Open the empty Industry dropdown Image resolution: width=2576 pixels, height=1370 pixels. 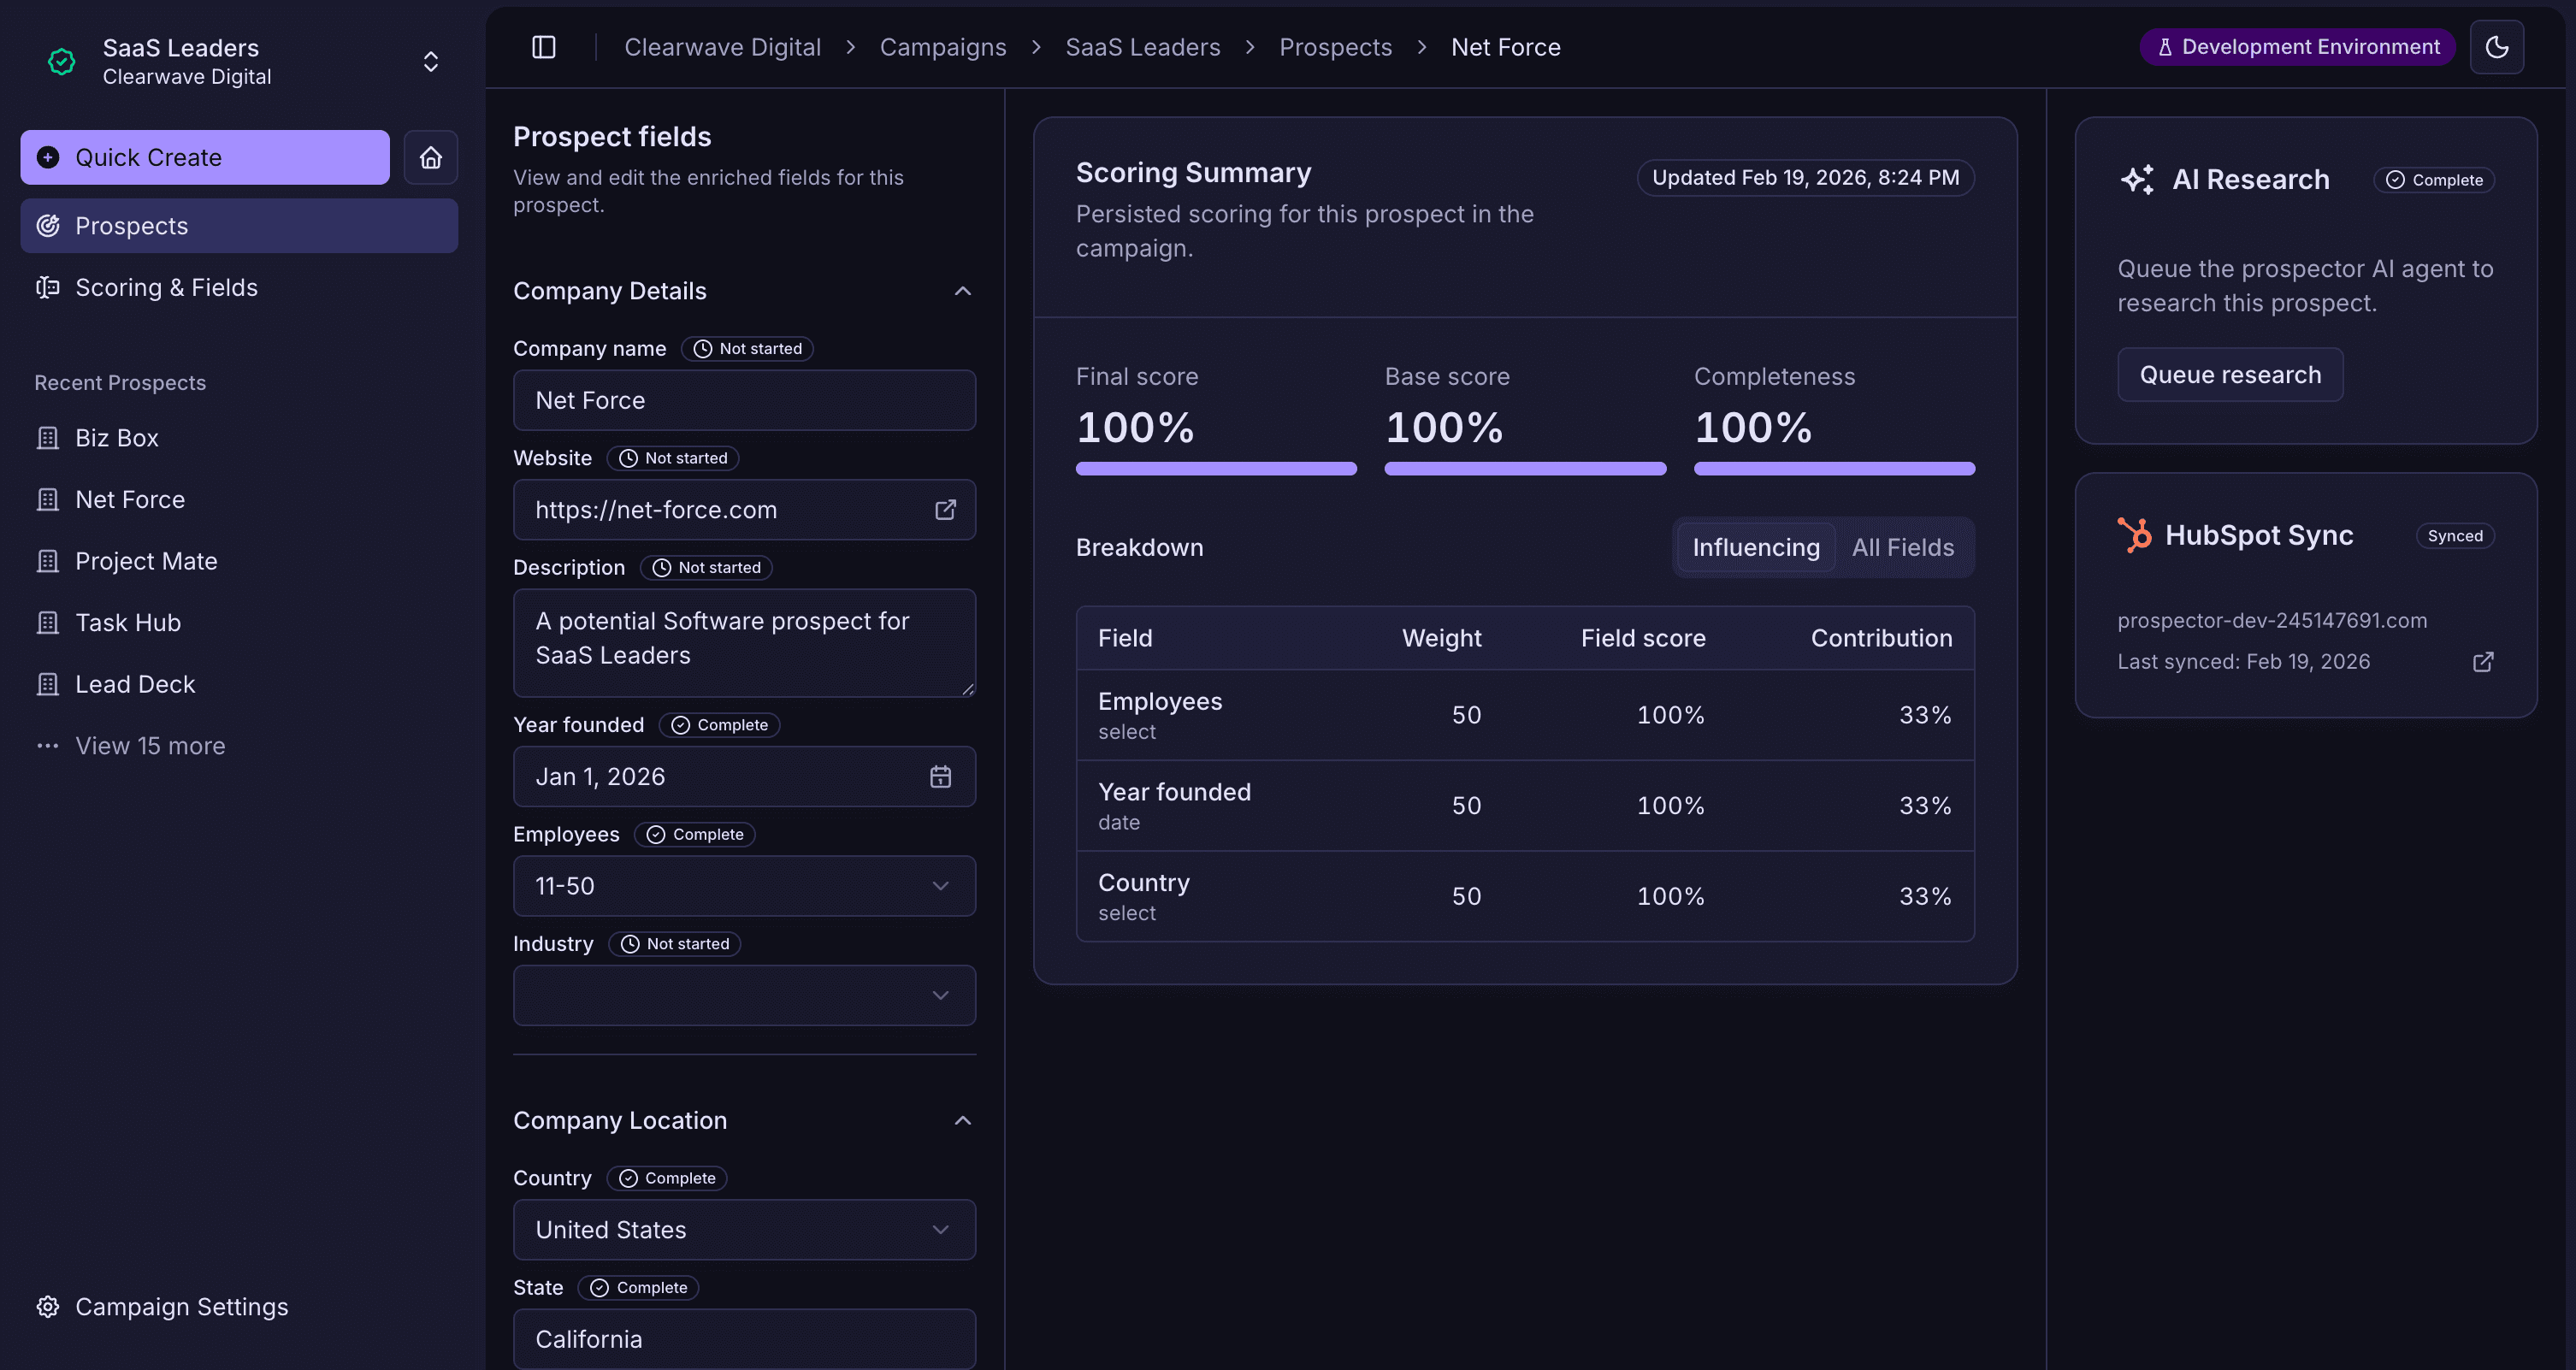[743, 995]
